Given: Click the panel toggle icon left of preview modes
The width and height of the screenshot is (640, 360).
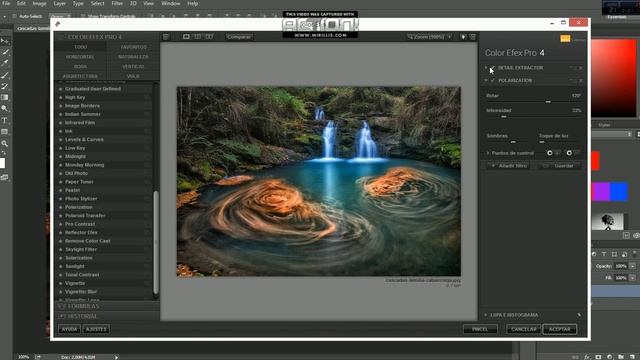Looking at the screenshot, I should point(166,37).
